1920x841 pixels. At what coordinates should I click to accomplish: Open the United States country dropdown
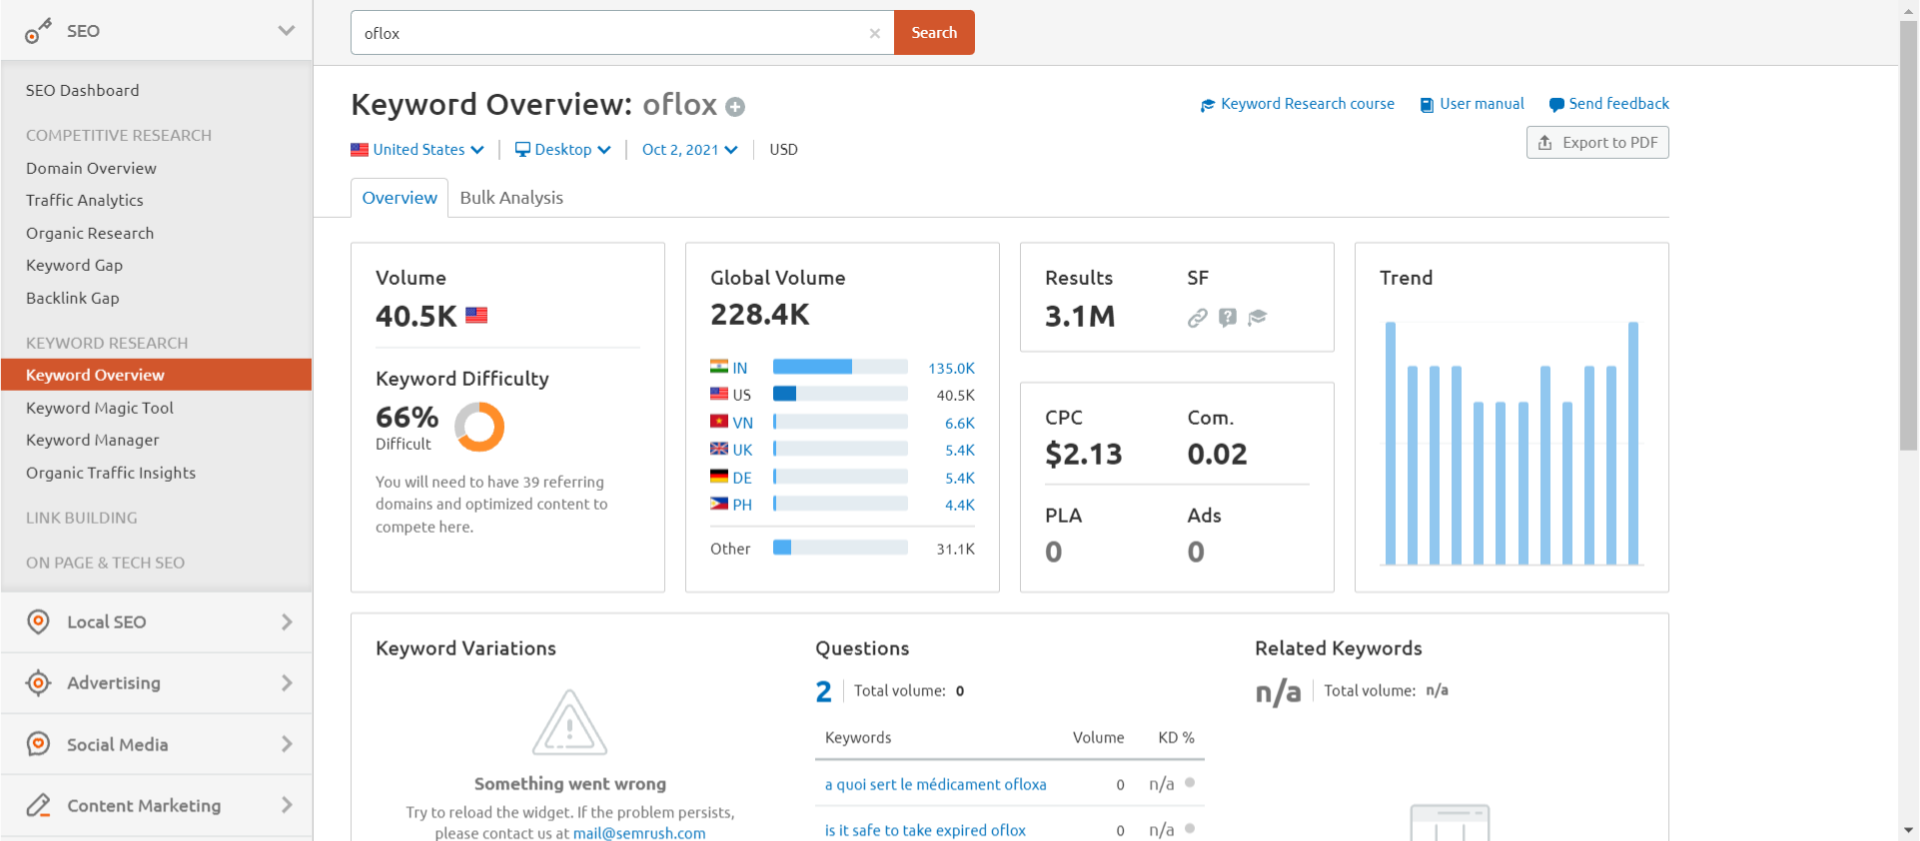click(x=418, y=149)
